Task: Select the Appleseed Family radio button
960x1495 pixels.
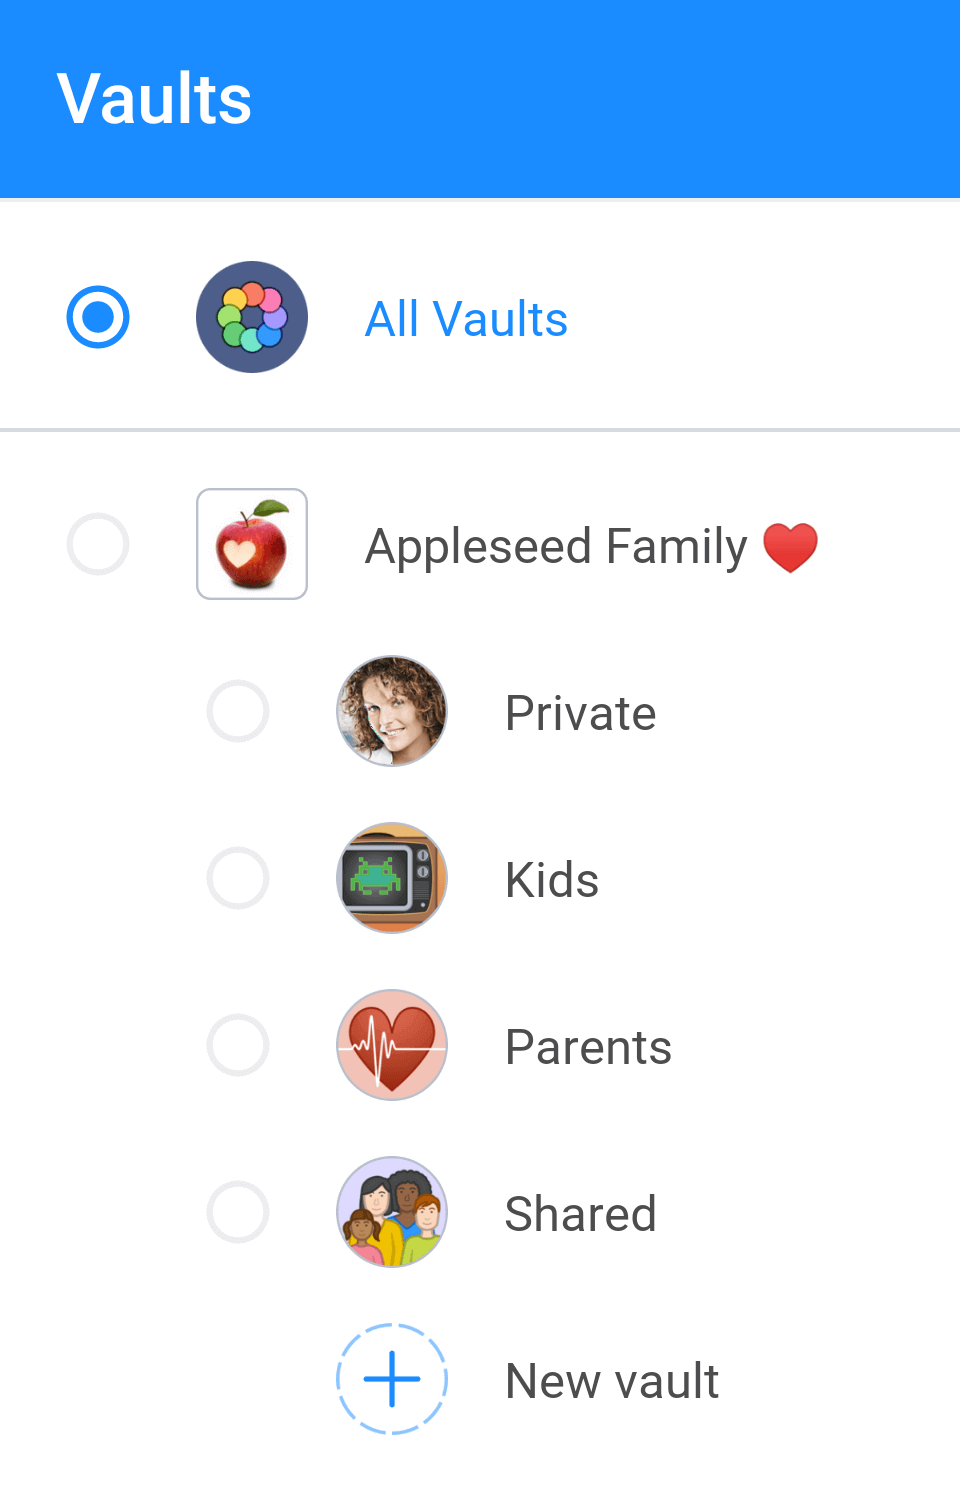Action: [x=98, y=544]
